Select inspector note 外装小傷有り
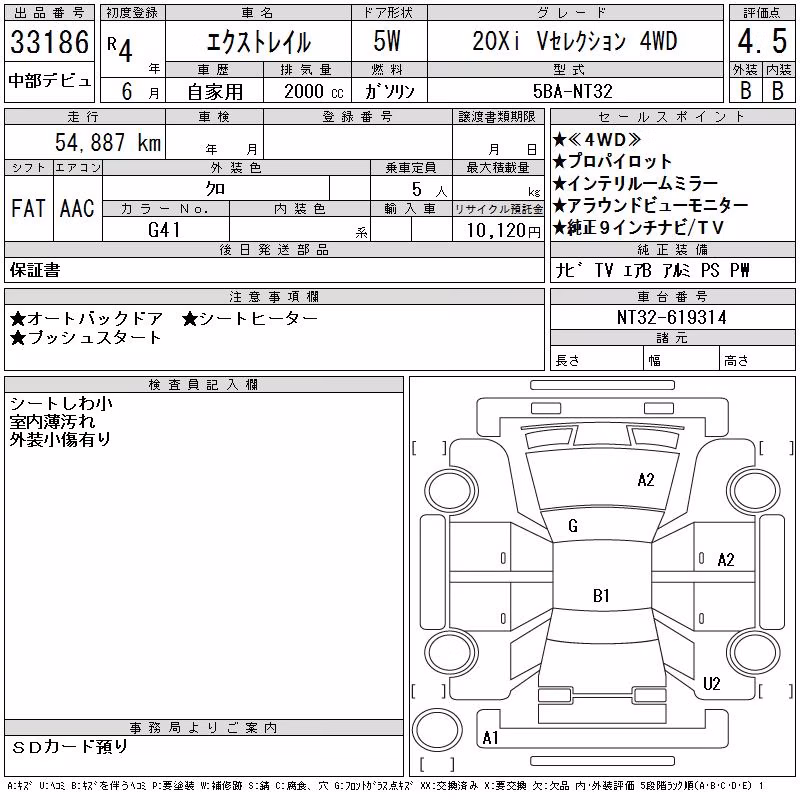The image size is (800, 800). point(60,439)
